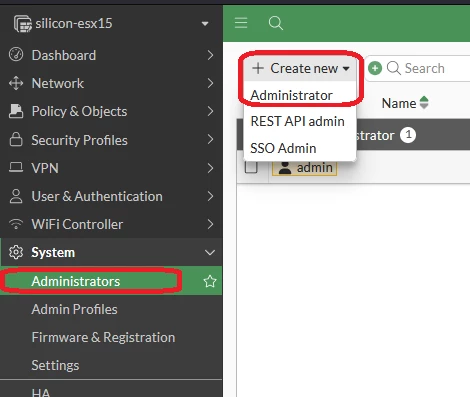Collapse the System section chevron
This screenshot has width=470, height=397.
point(210,253)
